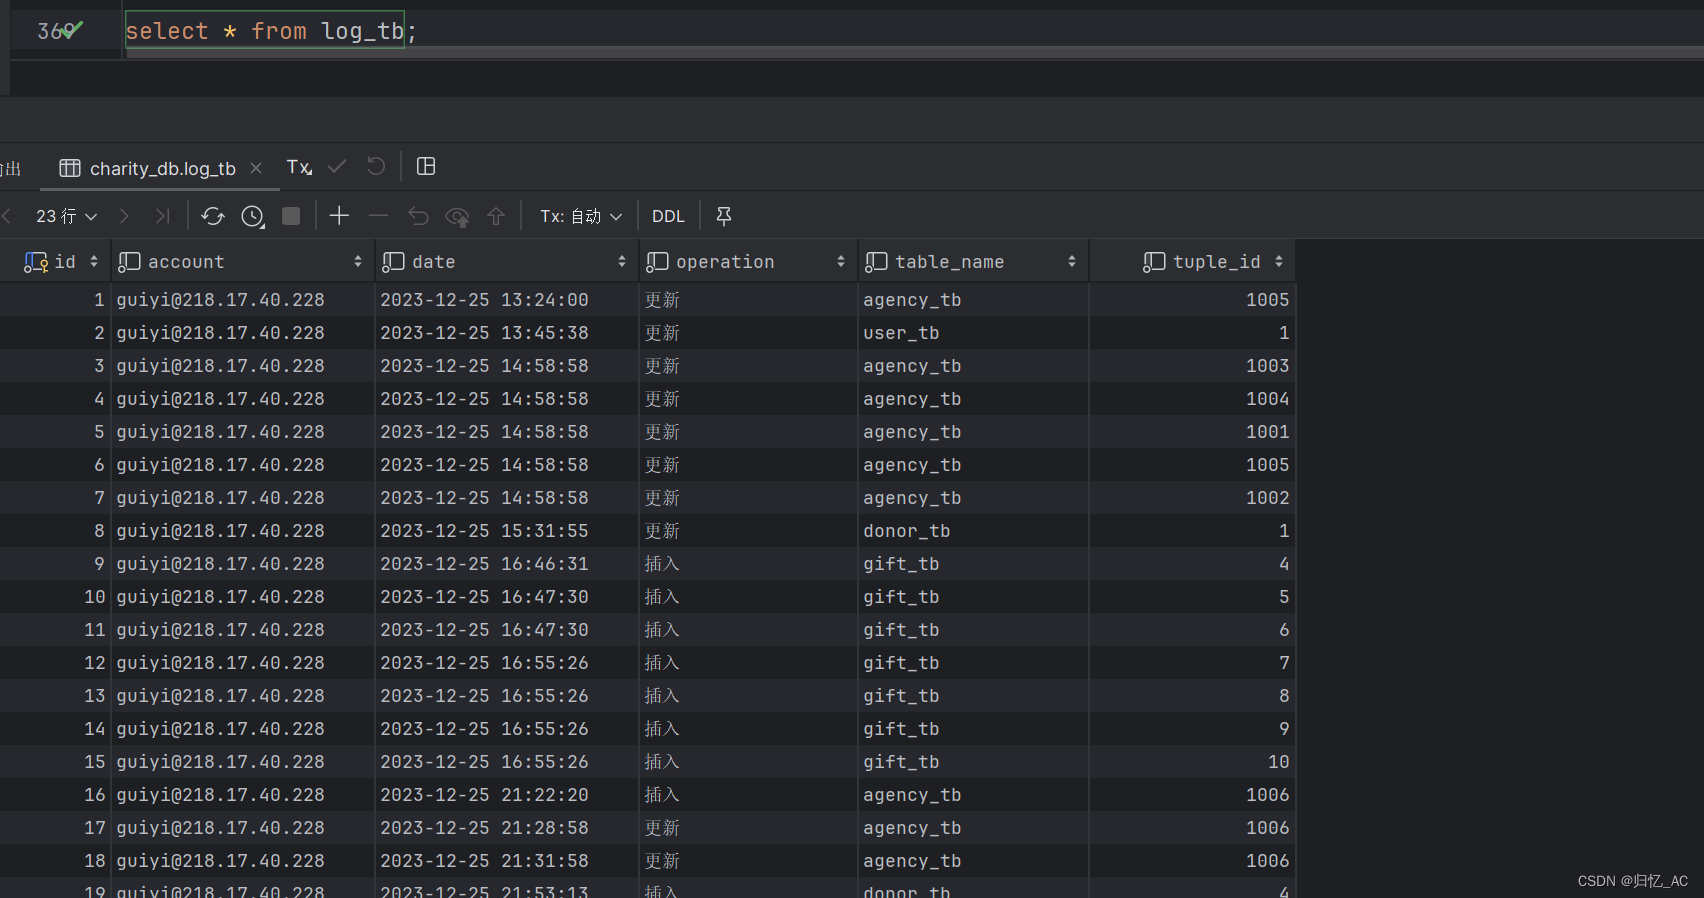Go to previous page arrow

pyautogui.click(x=7, y=216)
